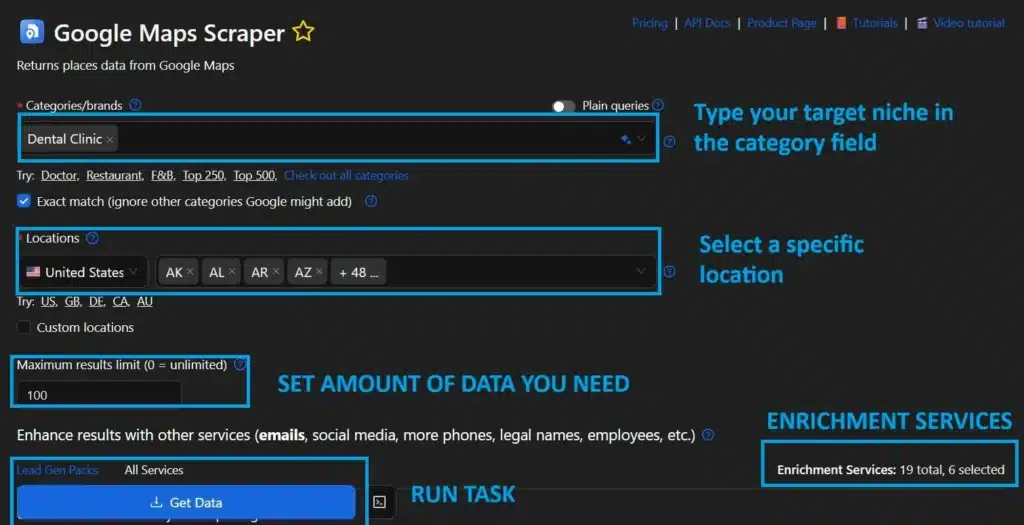Viewport: 1024px width, 525px height.
Task: Try the Top 250 category suggestion
Action: coord(204,176)
